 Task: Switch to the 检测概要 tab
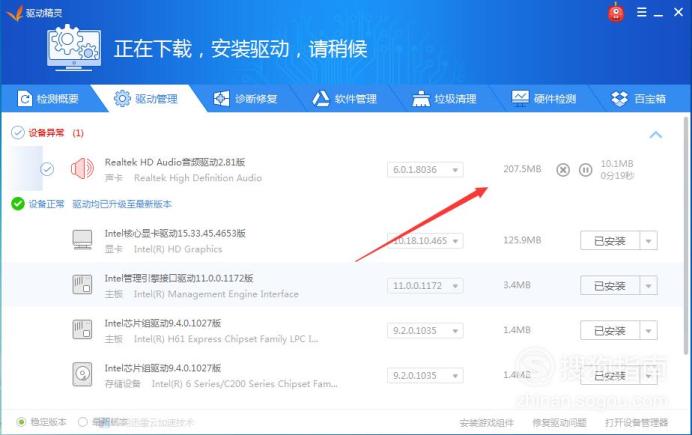click(x=49, y=99)
